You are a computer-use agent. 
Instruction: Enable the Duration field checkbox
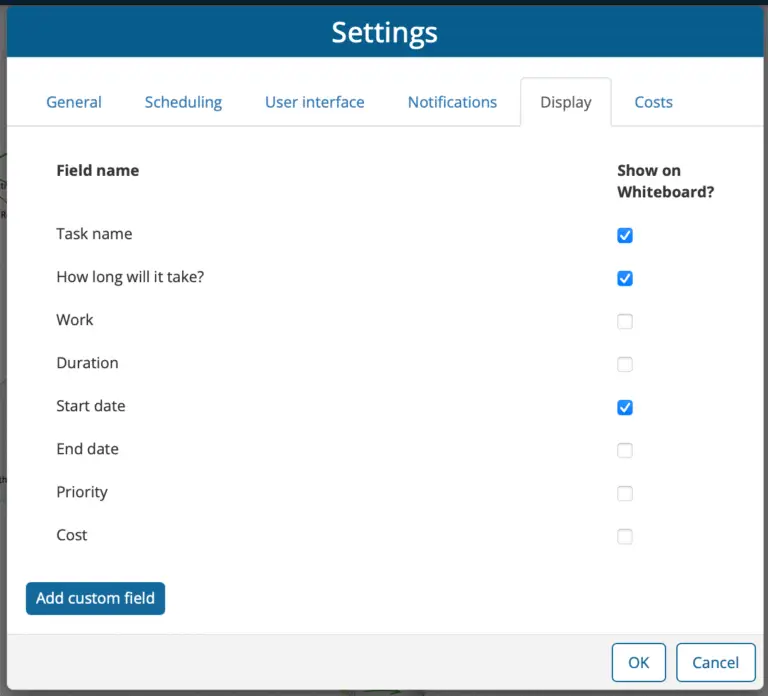tap(624, 364)
